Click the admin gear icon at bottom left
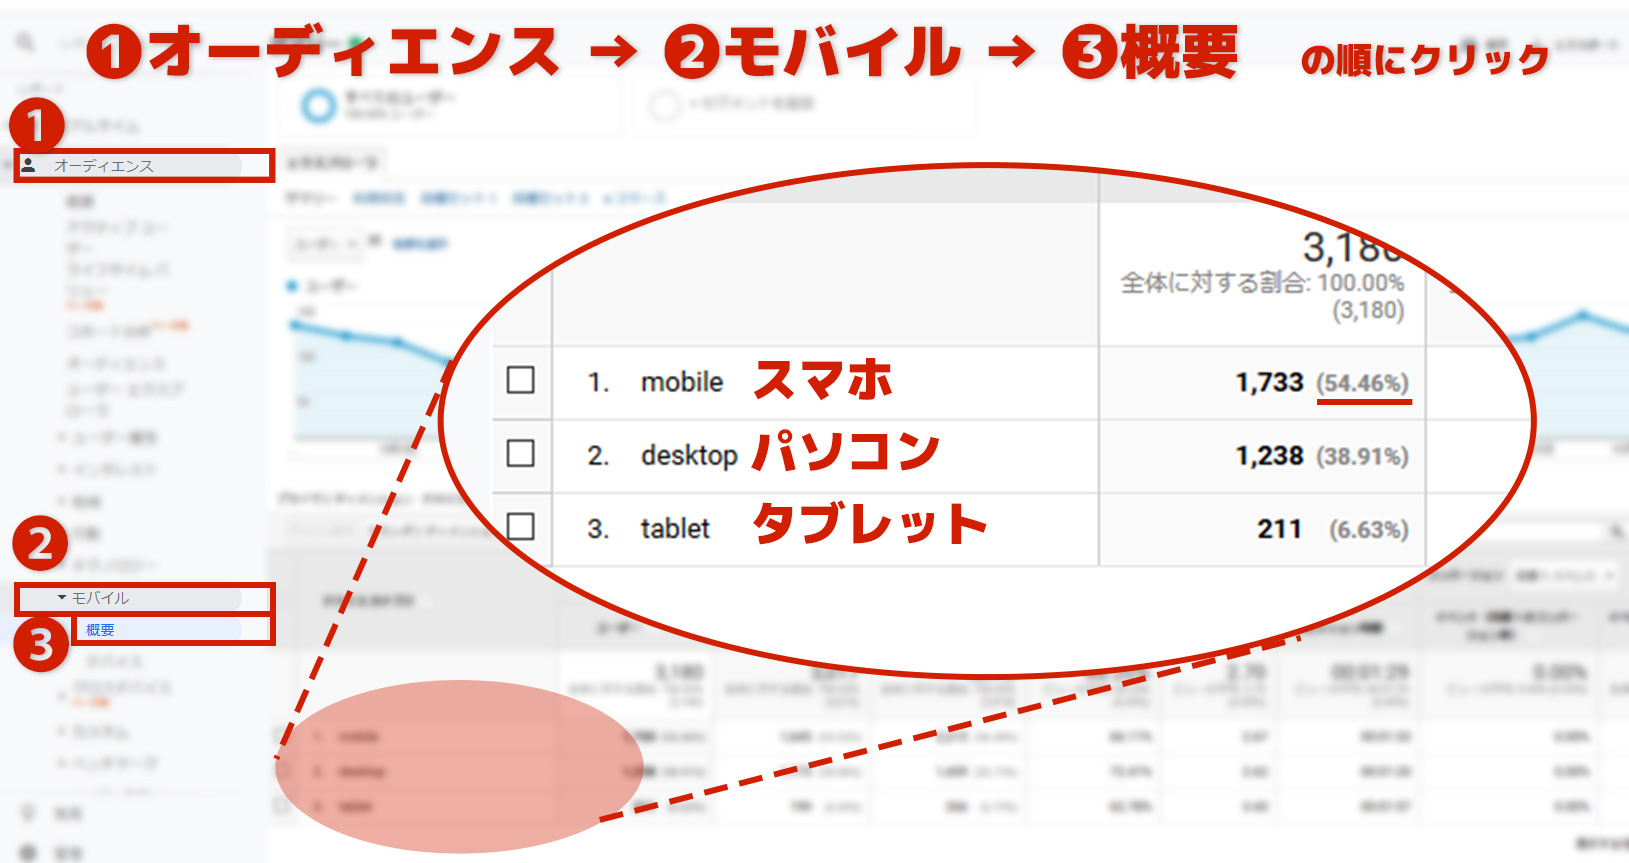Viewport: 1629px width, 863px height. pos(28,853)
